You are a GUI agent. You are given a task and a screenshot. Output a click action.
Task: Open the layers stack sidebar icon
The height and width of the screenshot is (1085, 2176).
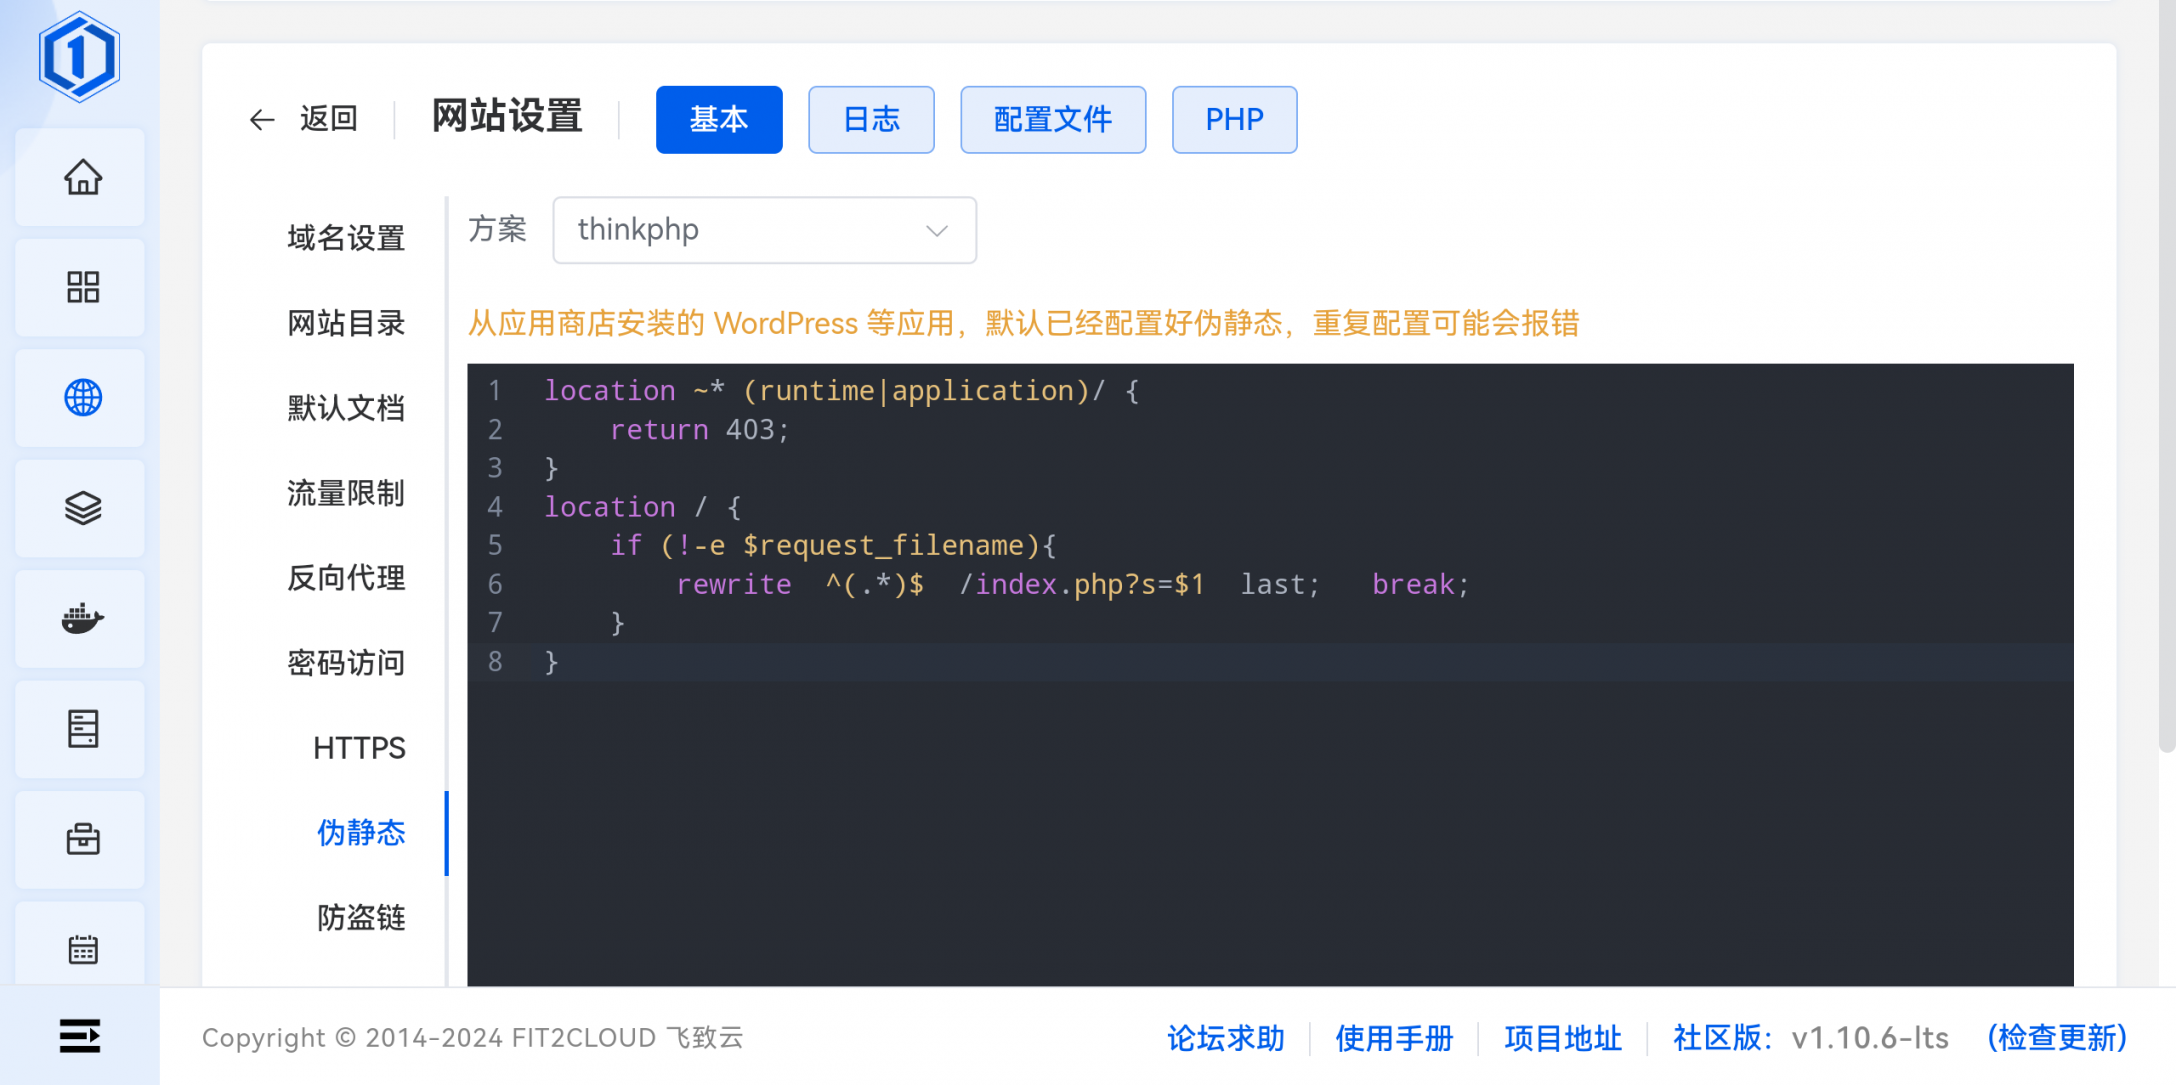point(83,508)
